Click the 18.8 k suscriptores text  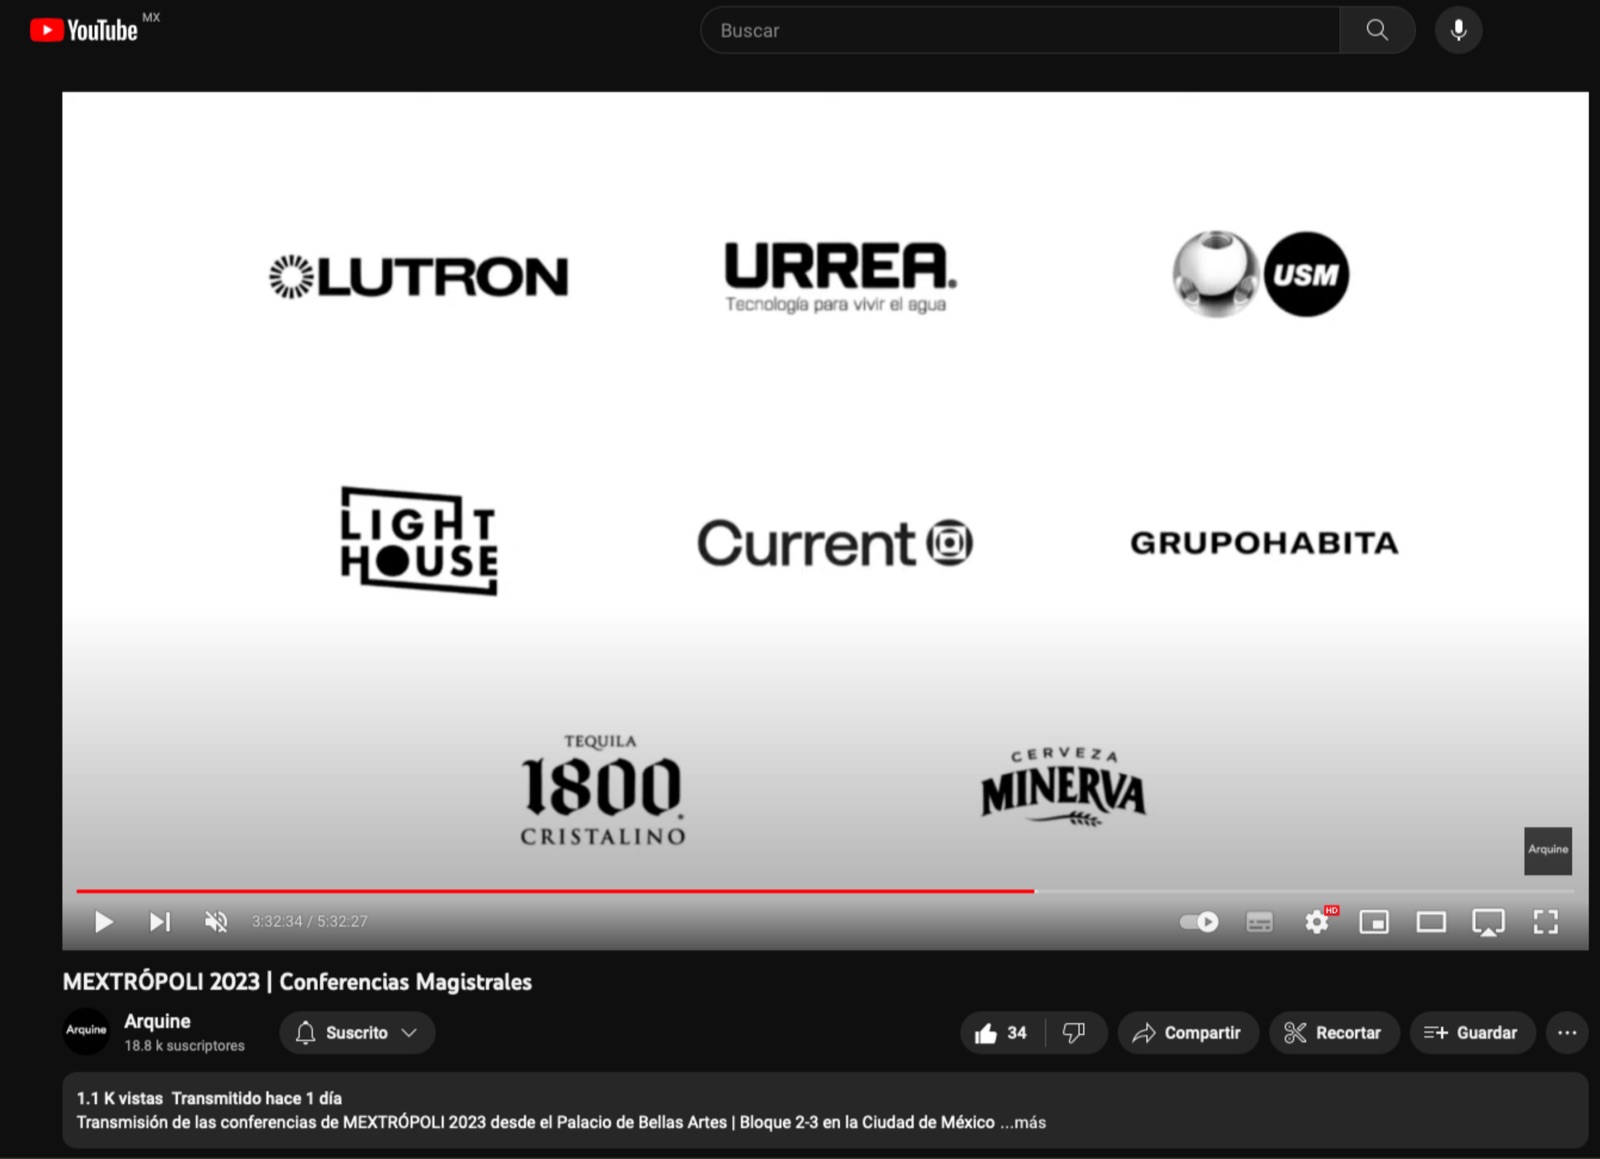(184, 1045)
